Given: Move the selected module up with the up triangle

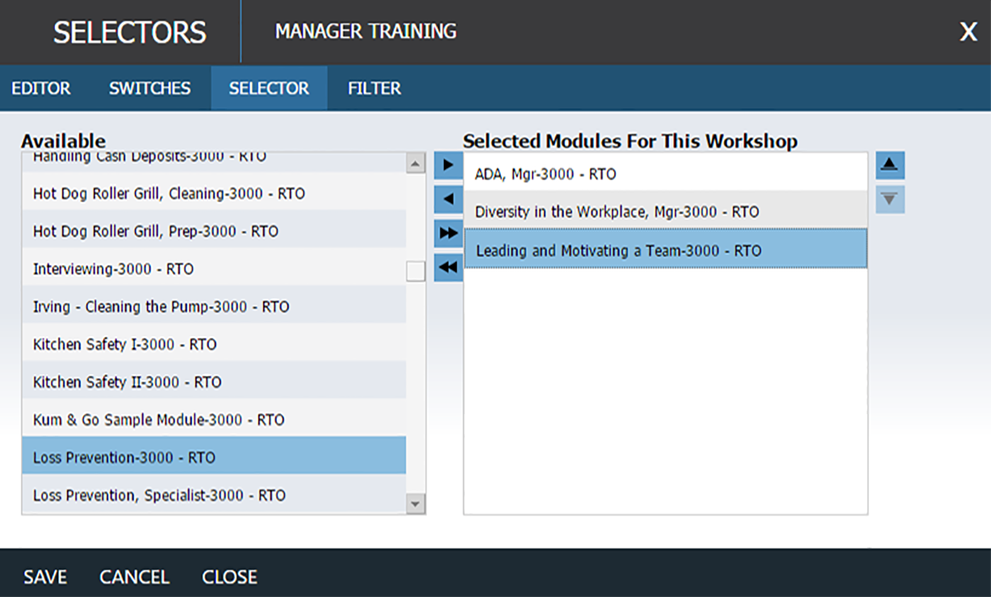Looking at the screenshot, I should coord(890,165).
